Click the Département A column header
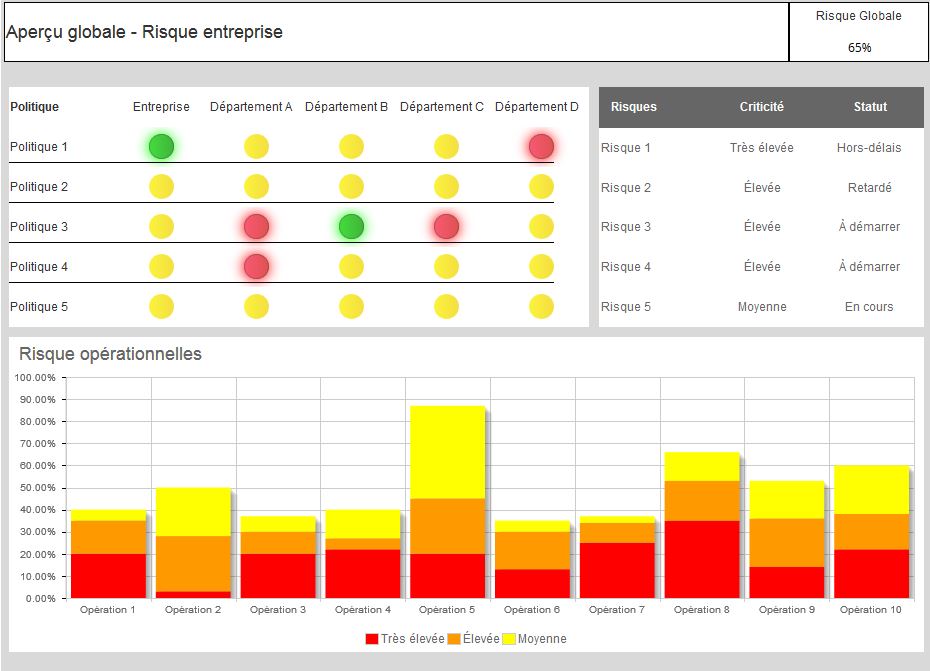Screen dimensions: 930x671 [x=251, y=107]
